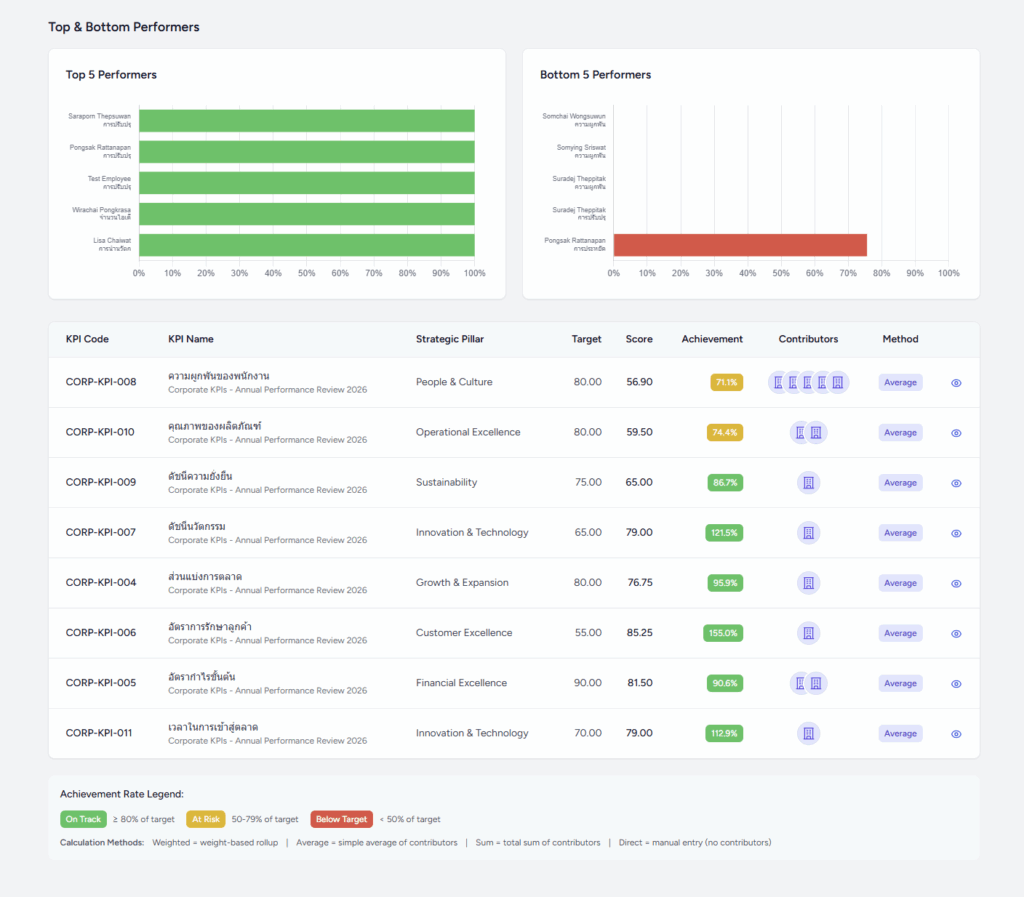This screenshot has height=897, width=1024.
Task: Click the contributor icon for CORP-KPI-011
Action: (808, 733)
